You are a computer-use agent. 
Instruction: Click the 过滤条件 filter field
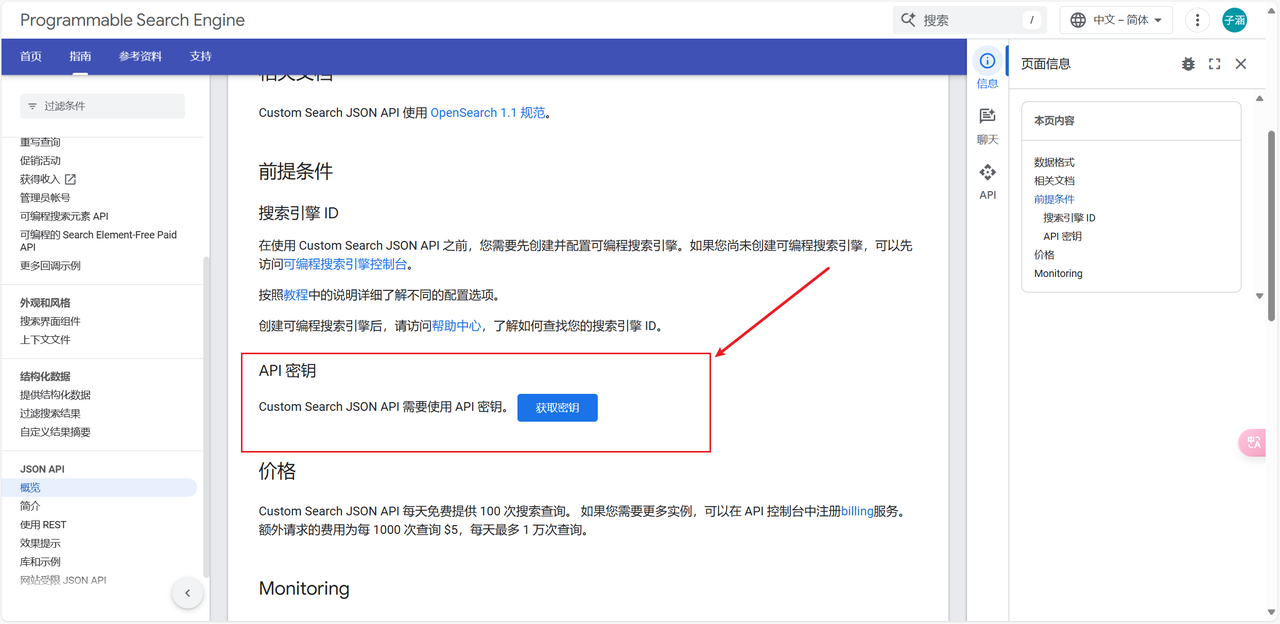(x=103, y=106)
